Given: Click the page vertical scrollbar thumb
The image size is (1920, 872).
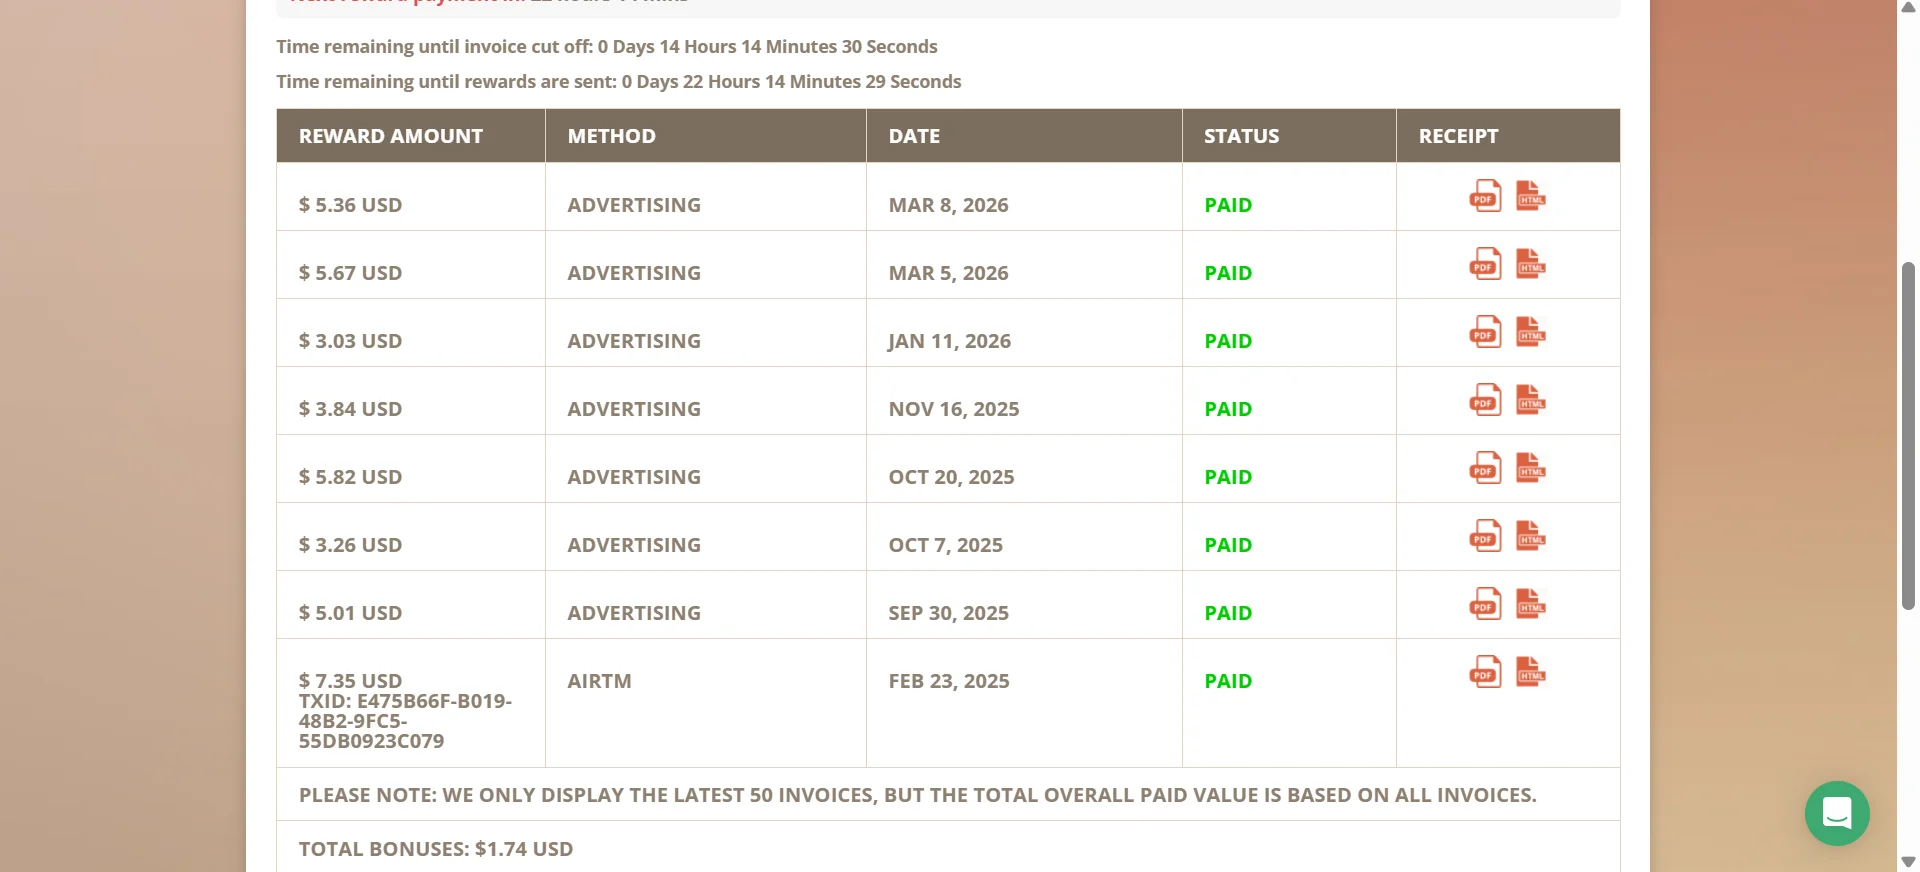Looking at the screenshot, I should click(x=1908, y=436).
